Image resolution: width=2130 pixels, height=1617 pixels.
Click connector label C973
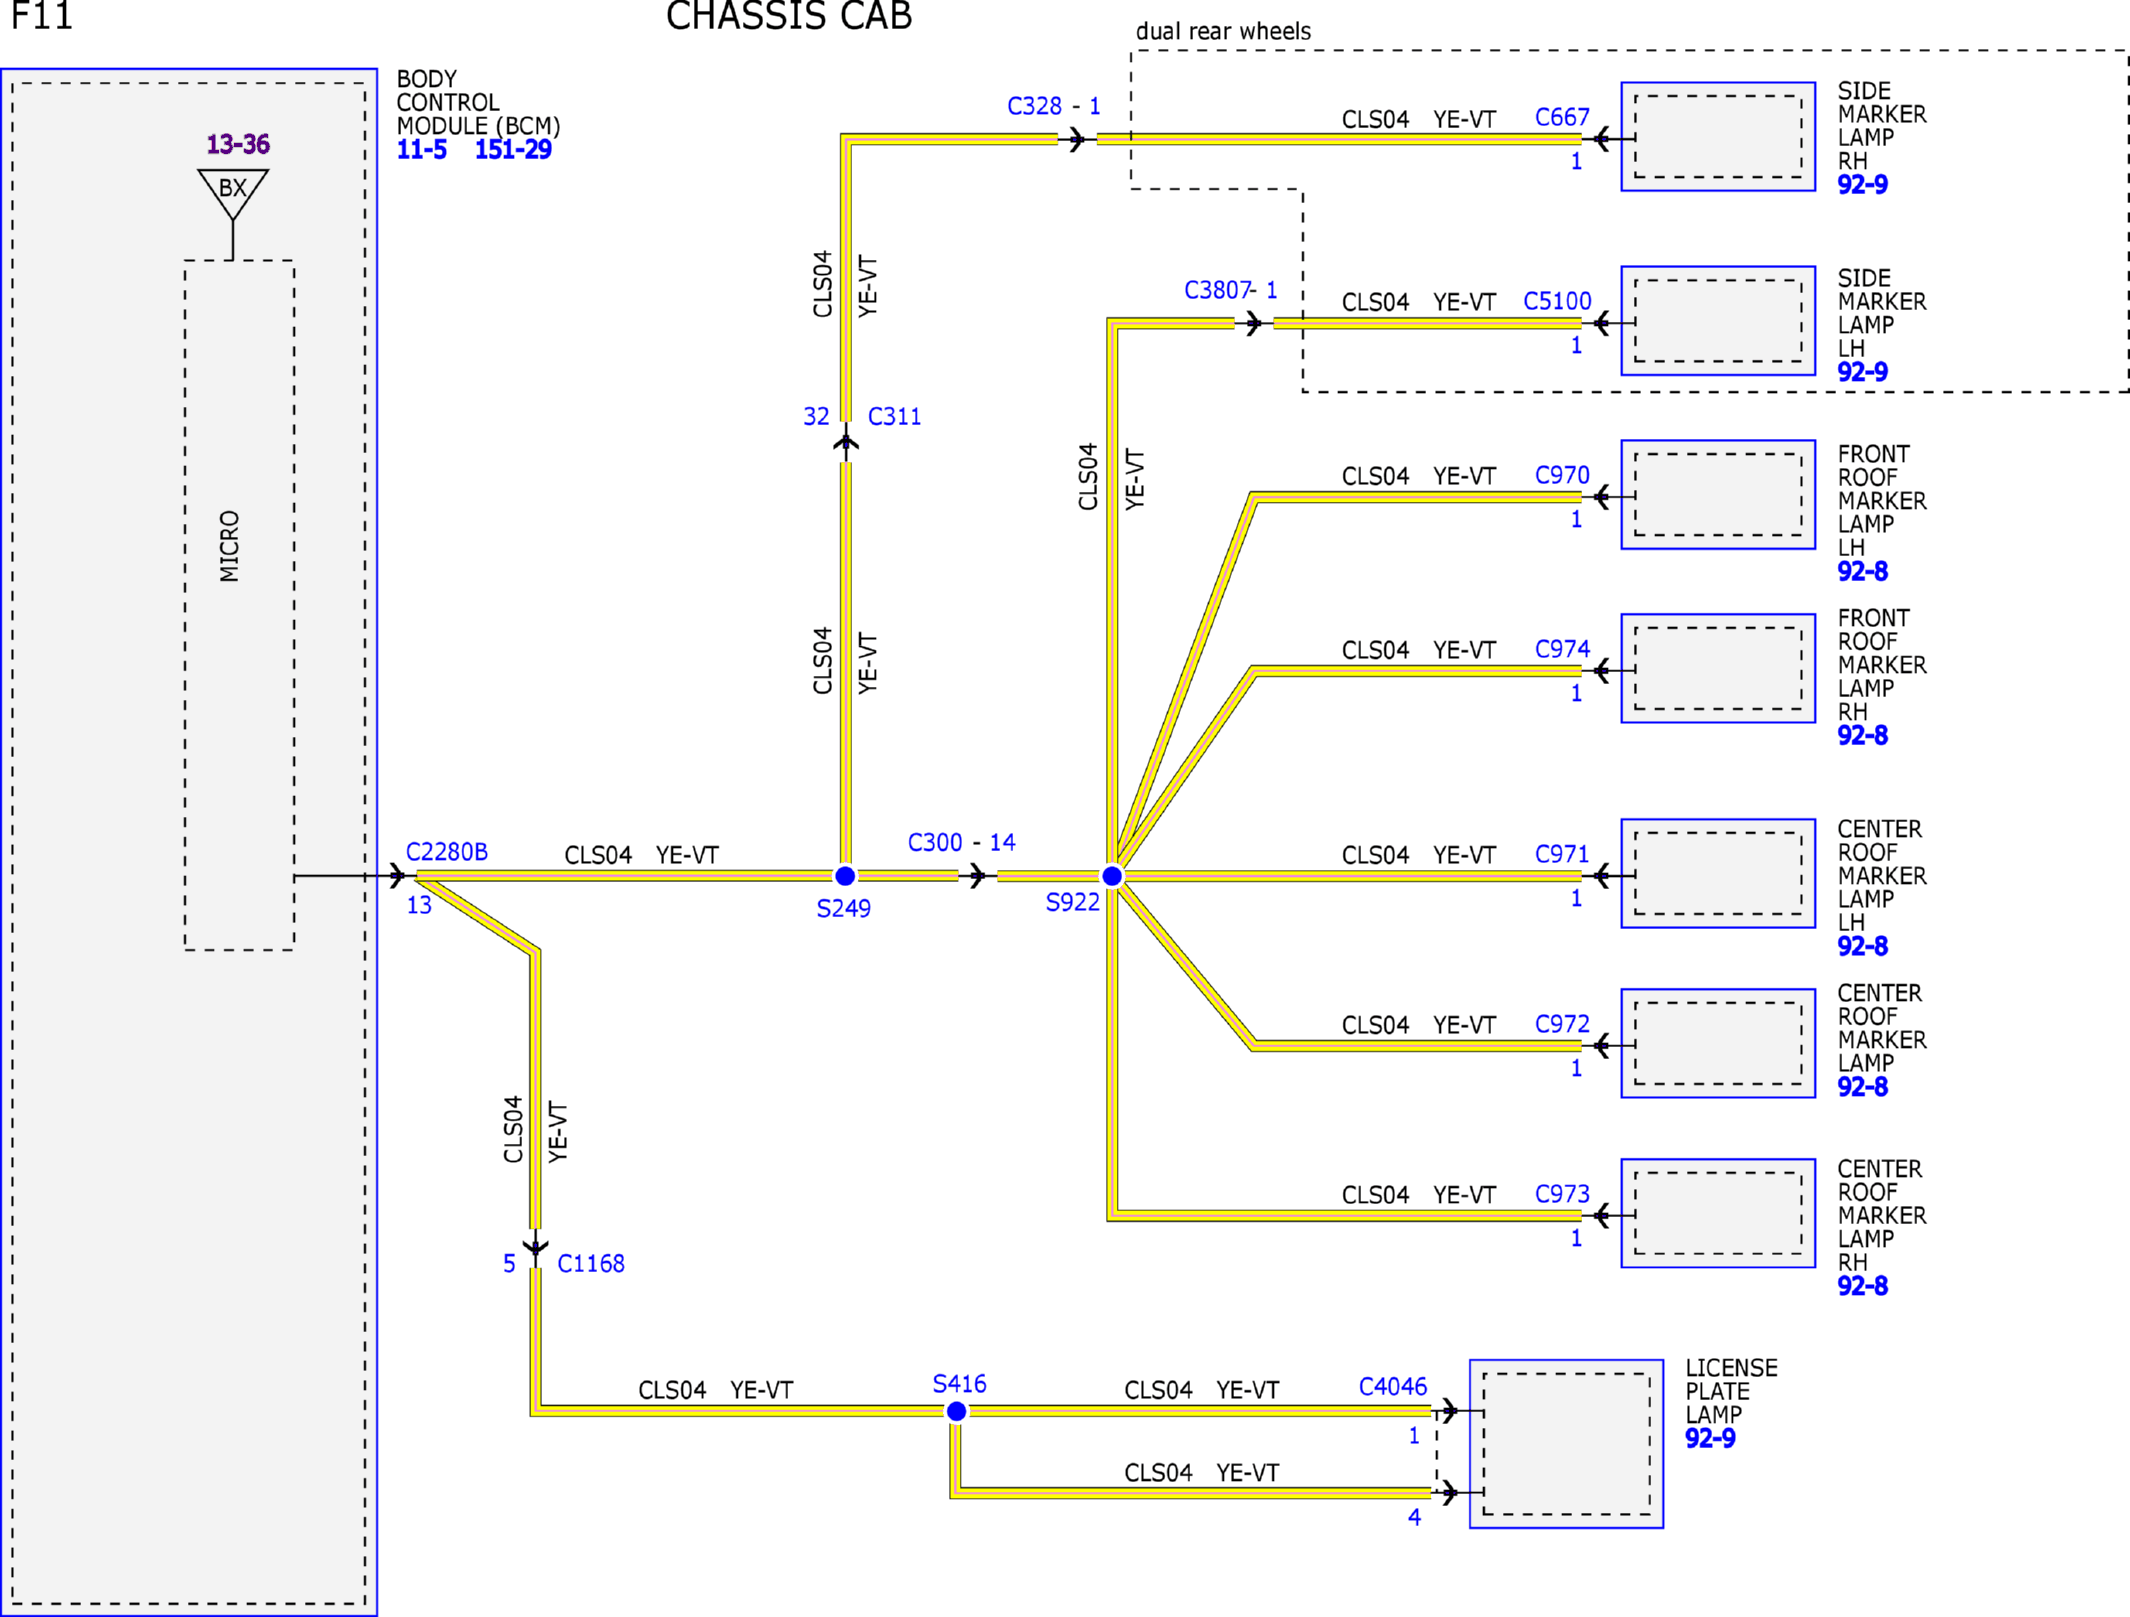pyautogui.click(x=1562, y=1194)
